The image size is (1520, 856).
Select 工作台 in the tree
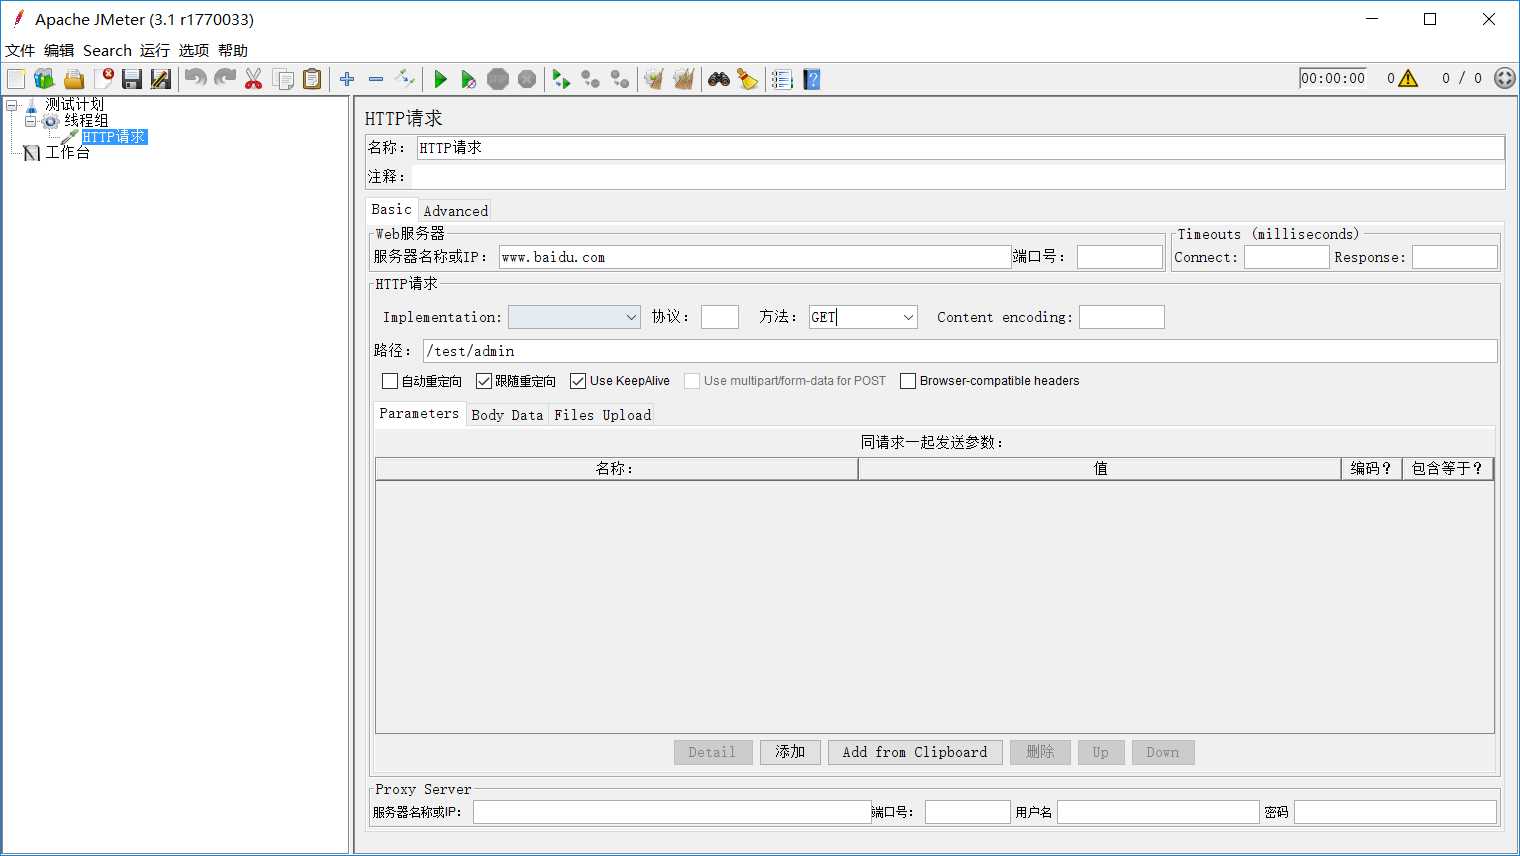[68, 152]
